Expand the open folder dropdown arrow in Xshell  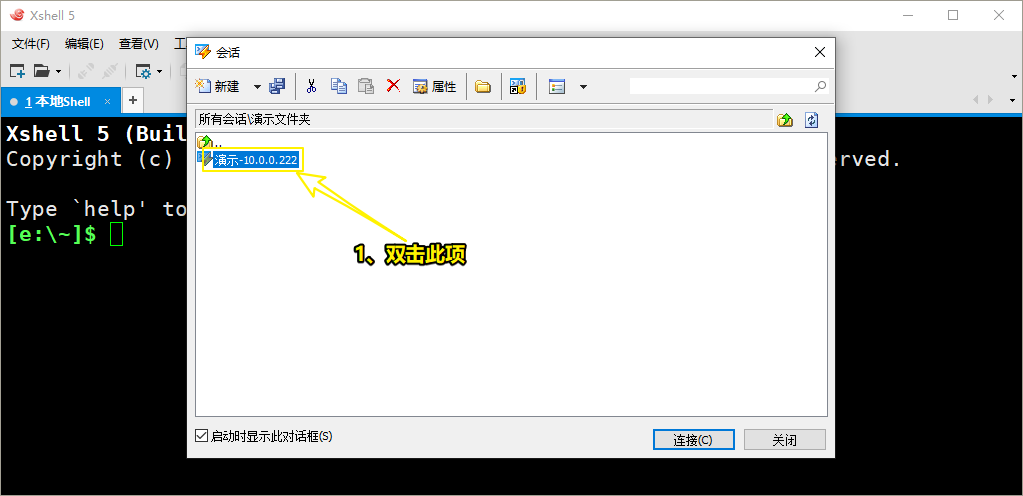coord(59,71)
